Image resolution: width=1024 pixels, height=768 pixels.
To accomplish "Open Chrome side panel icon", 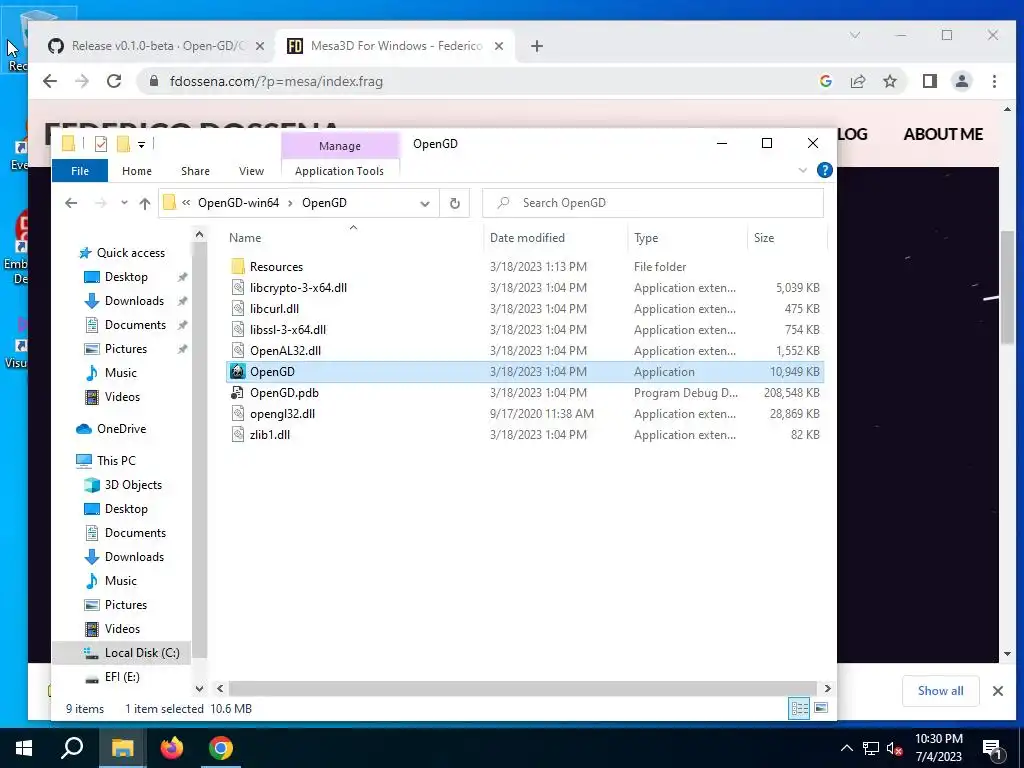I will [929, 81].
